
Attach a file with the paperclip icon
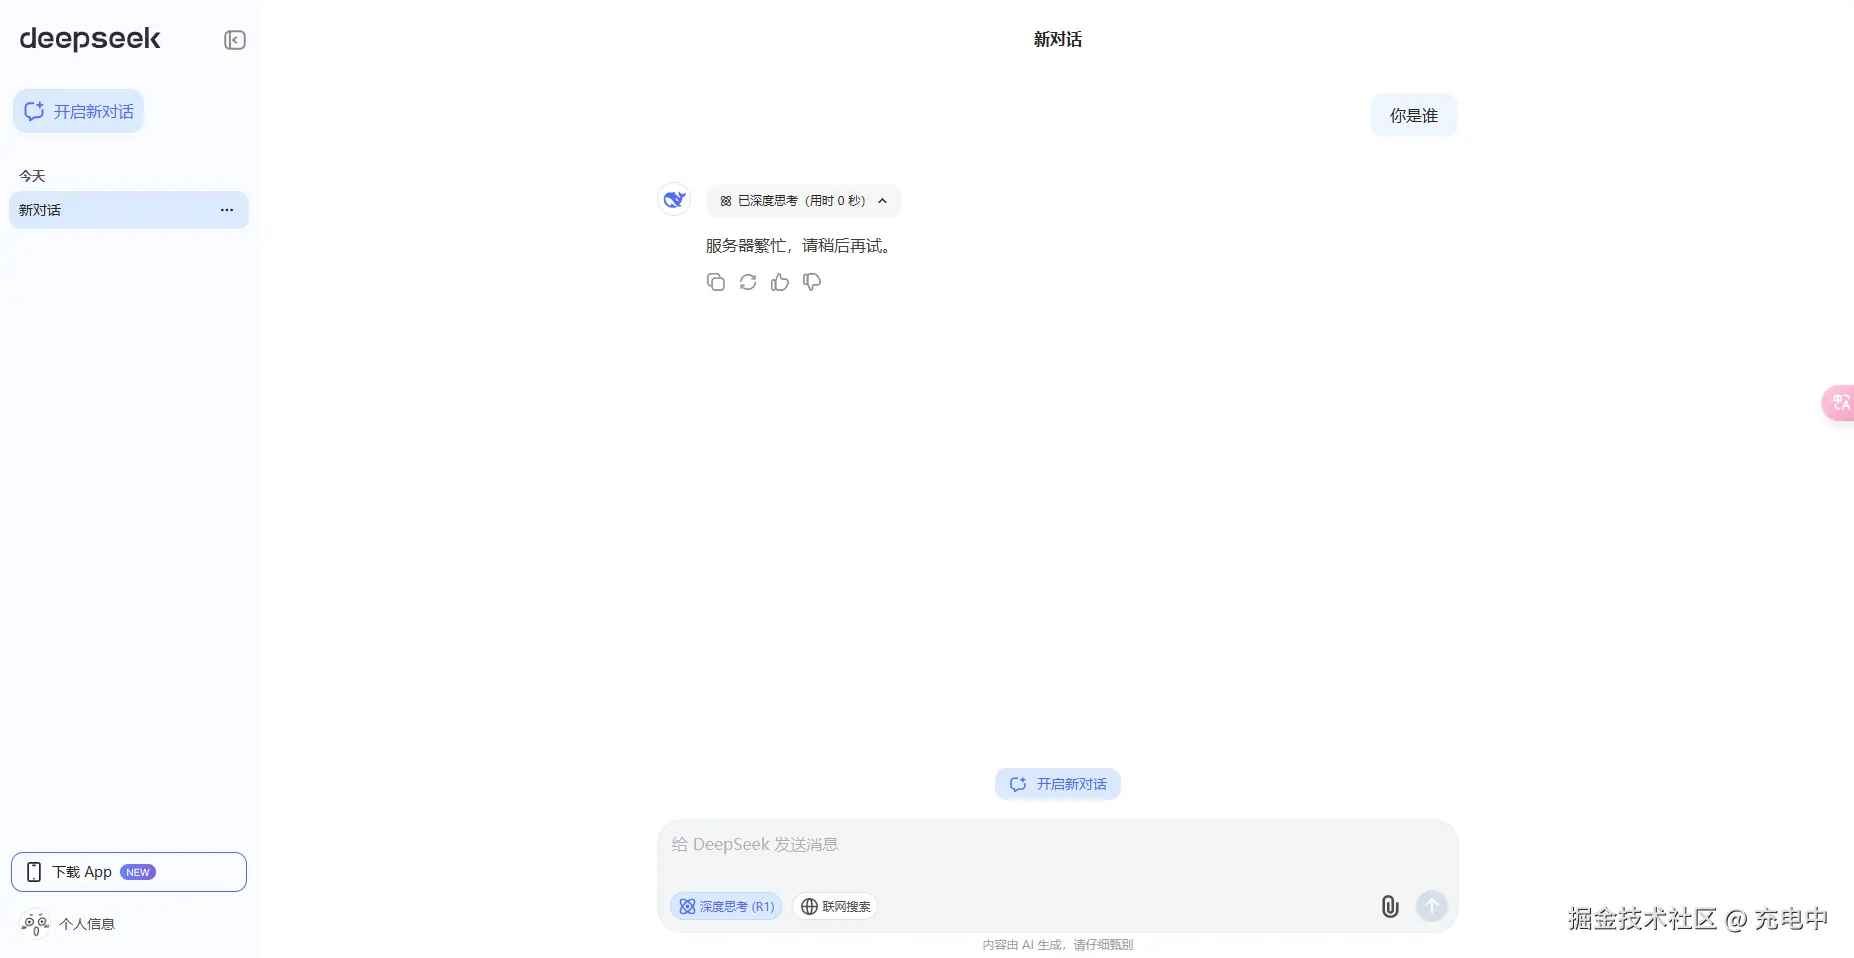tap(1390, 907)
